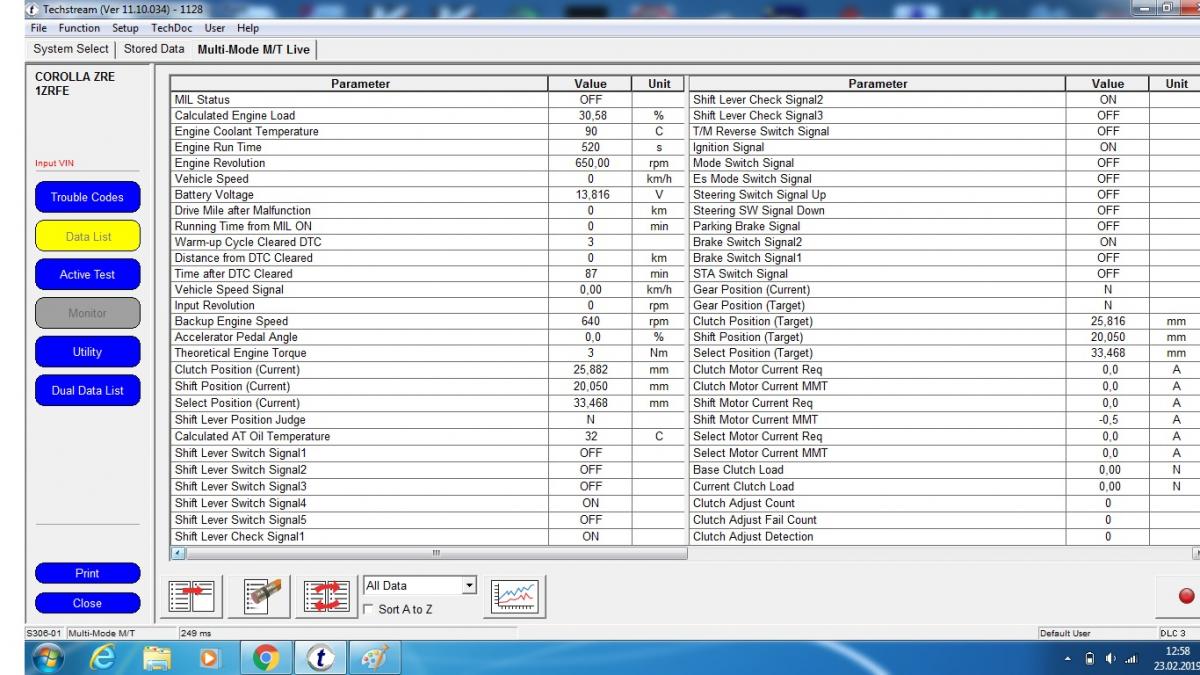Click the right table Unit column header
This screenshot has height=675, width=1200.
tap(1176, 84)
